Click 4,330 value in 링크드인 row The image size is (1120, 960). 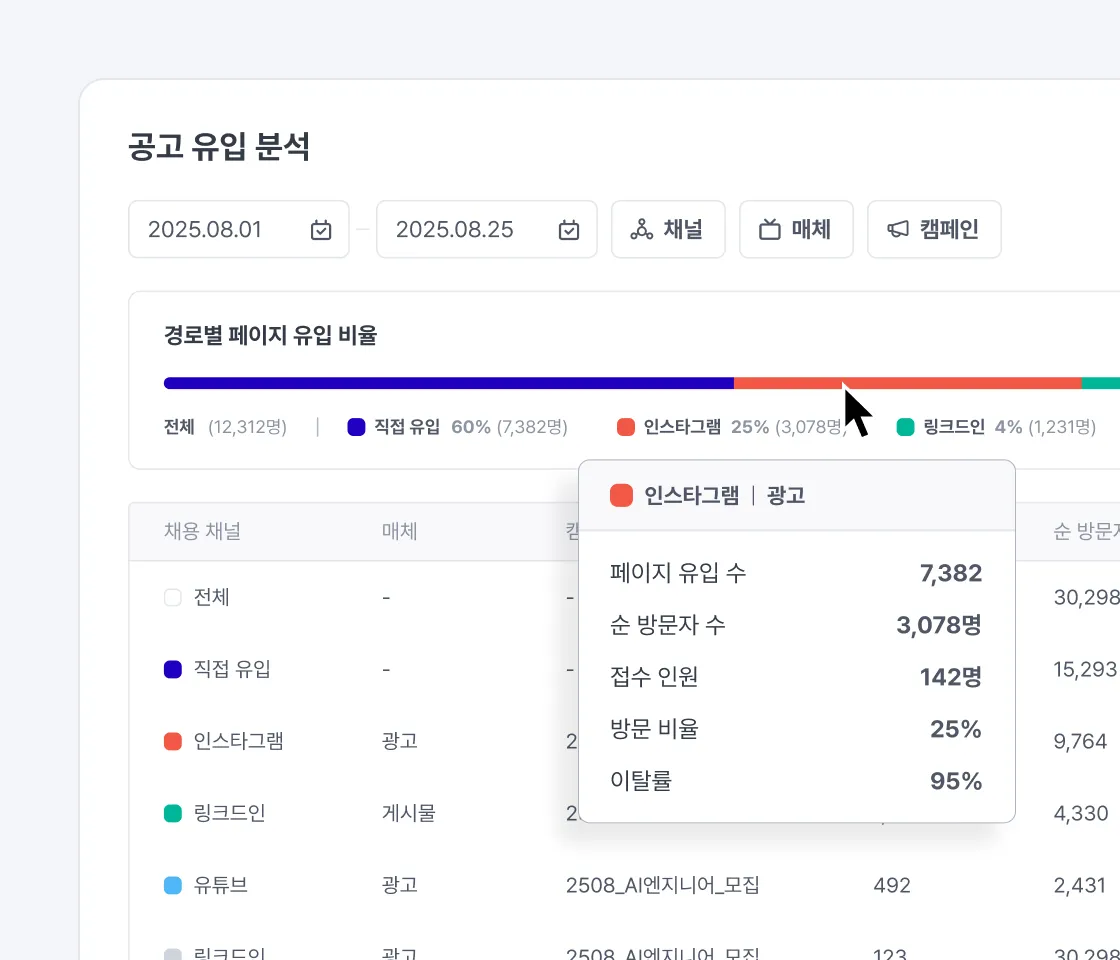(1081, 814)
